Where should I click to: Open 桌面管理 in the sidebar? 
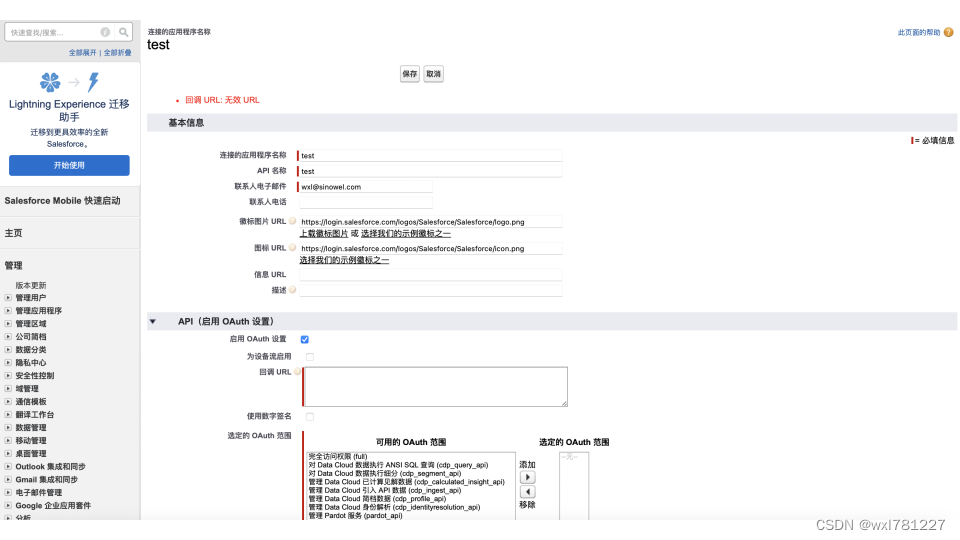(31, 454)
